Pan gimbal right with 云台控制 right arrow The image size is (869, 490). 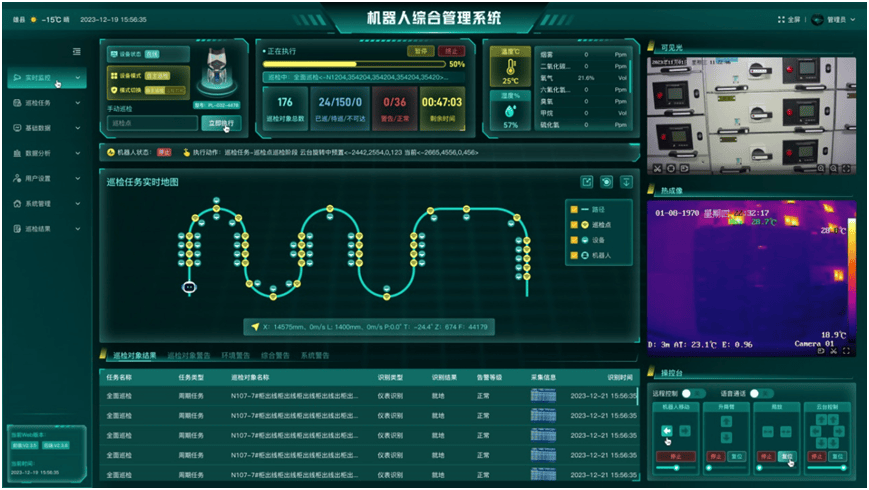click(839, 431)
